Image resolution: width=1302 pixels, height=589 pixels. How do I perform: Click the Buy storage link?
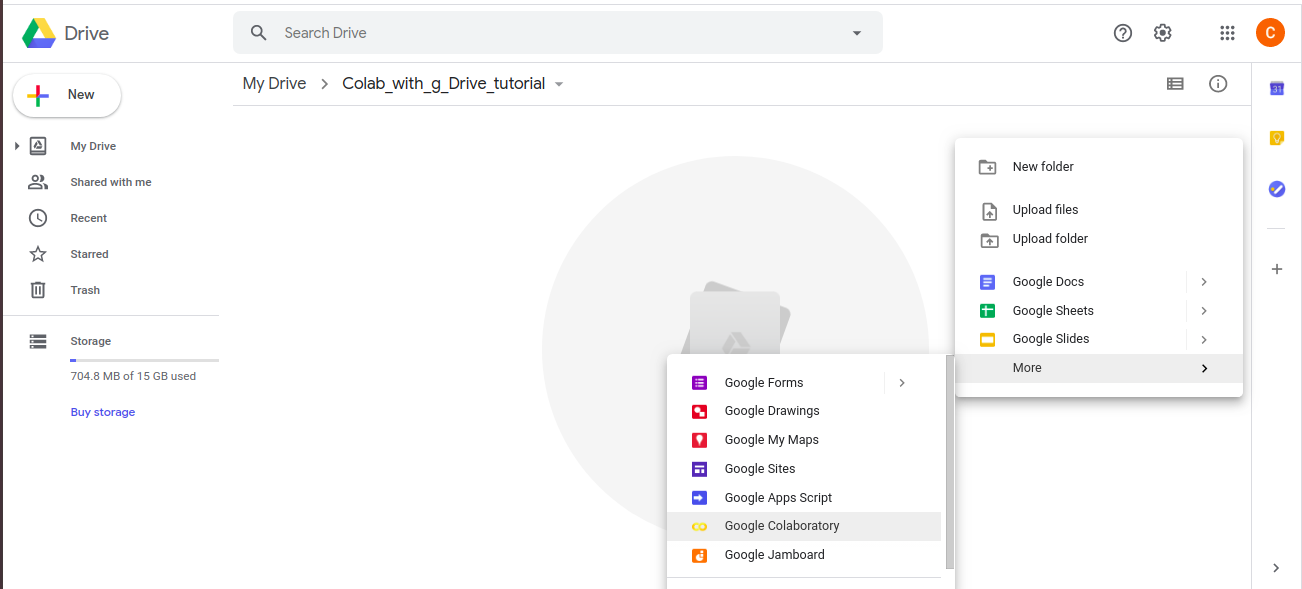tap(103, 412)
